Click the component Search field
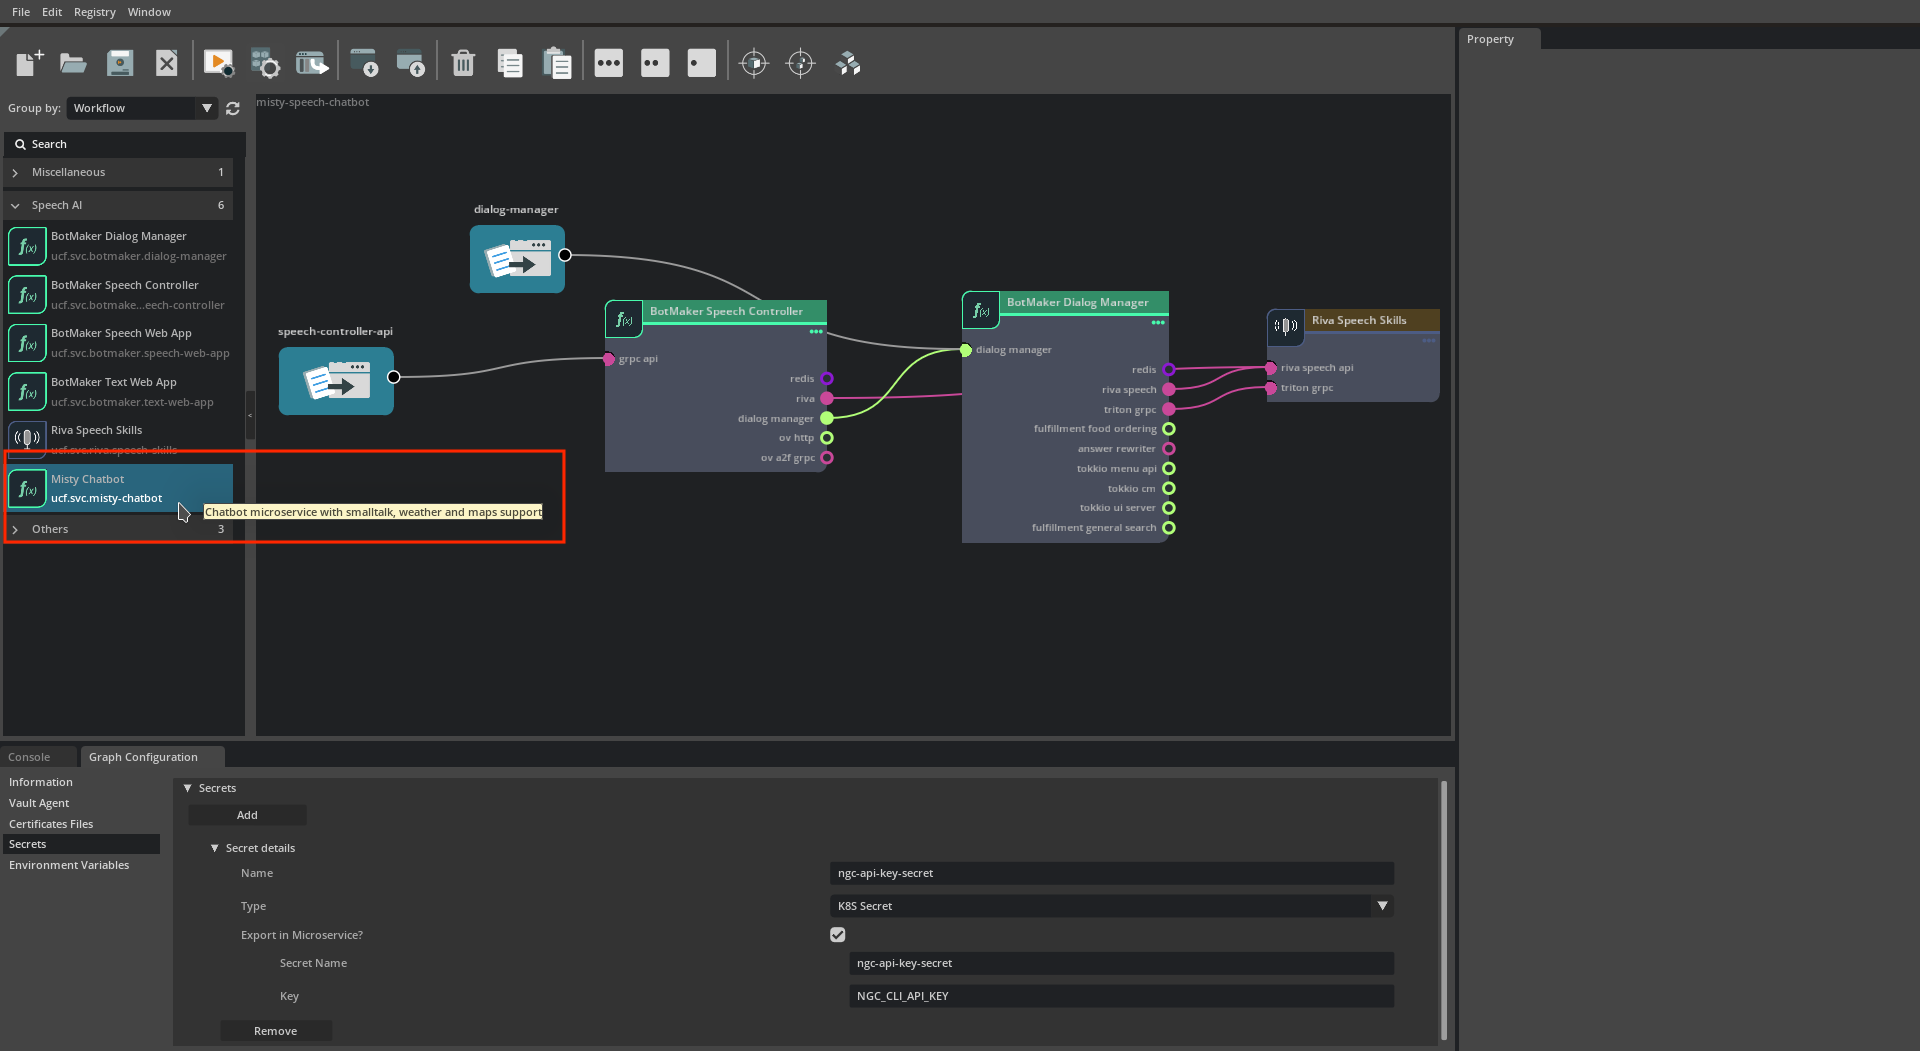This screenshot has height=1051, width=1920. 125,144
